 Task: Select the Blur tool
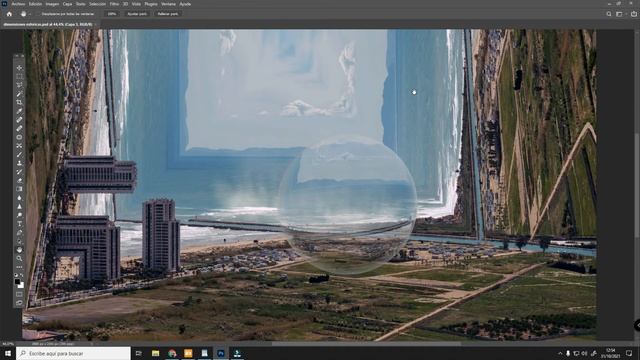point(19,198)
